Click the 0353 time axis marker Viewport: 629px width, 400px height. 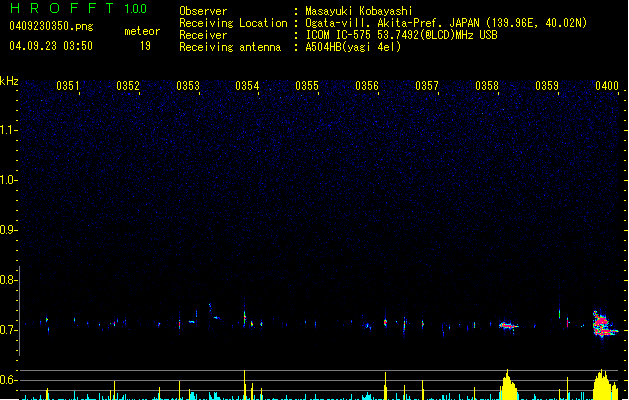(188, 85)
